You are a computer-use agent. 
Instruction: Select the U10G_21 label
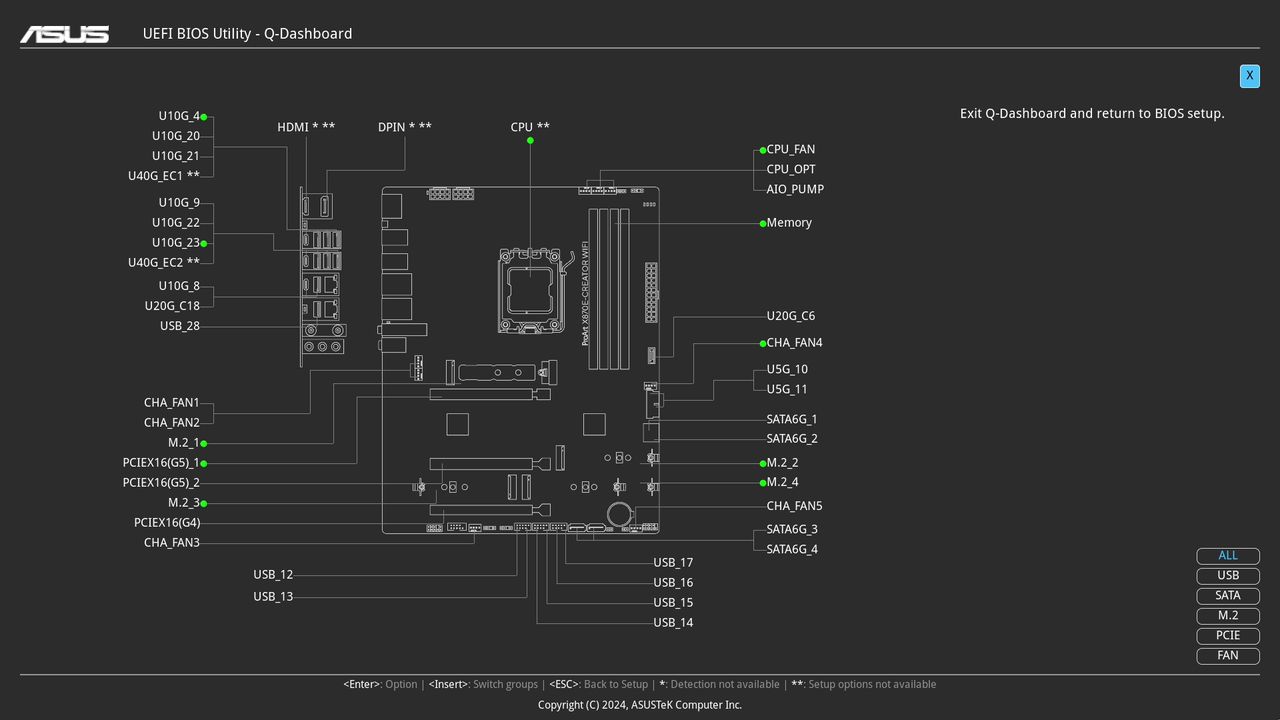point(176,156)
